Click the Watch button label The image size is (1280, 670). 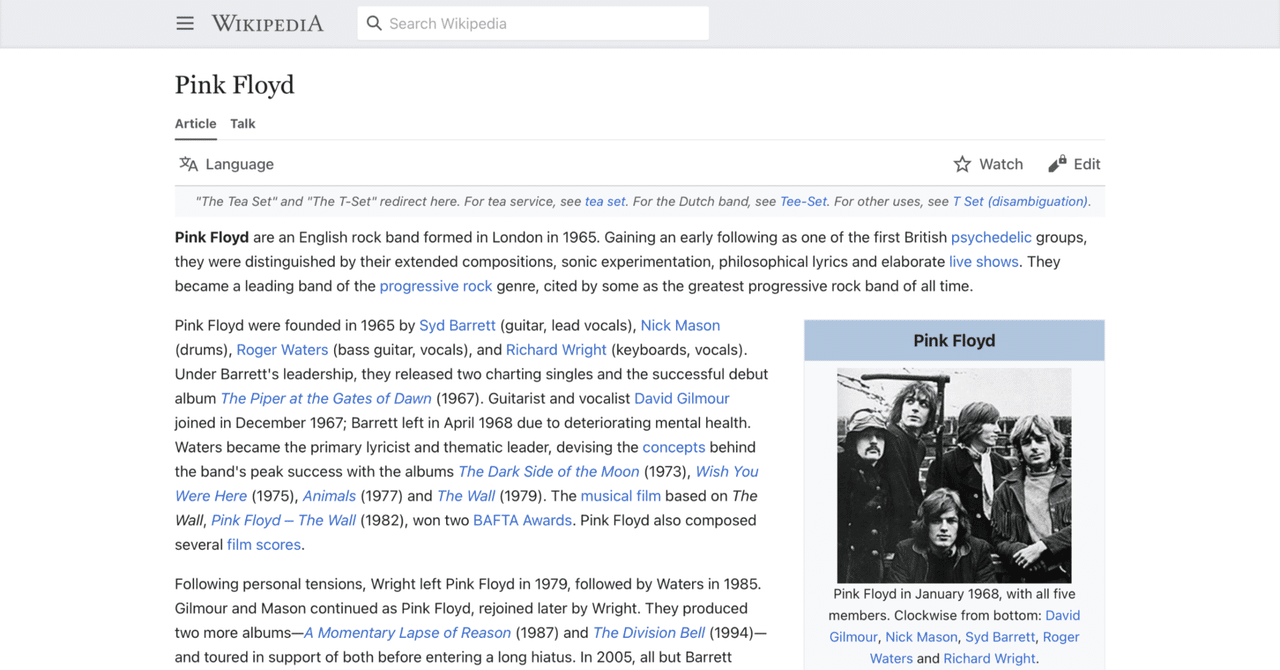[1001, 164]
